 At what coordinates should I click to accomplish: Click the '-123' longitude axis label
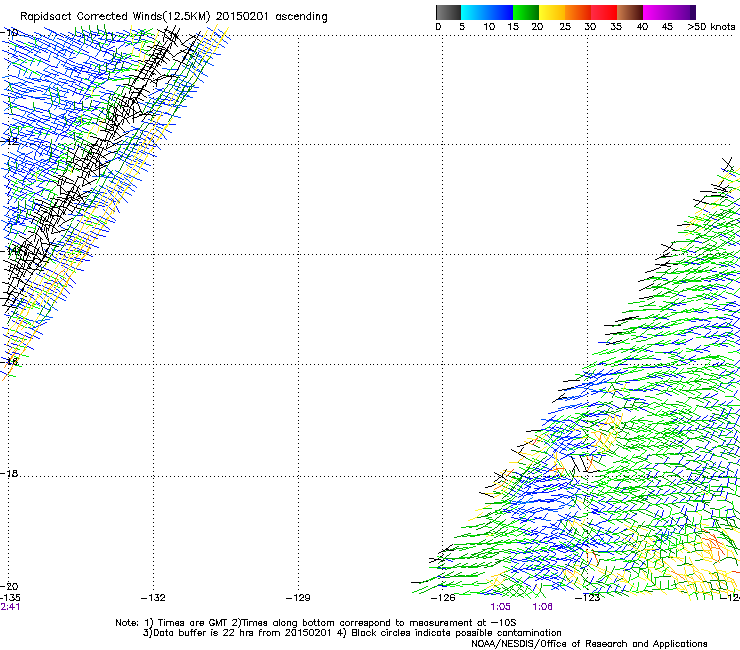(588, 598)
